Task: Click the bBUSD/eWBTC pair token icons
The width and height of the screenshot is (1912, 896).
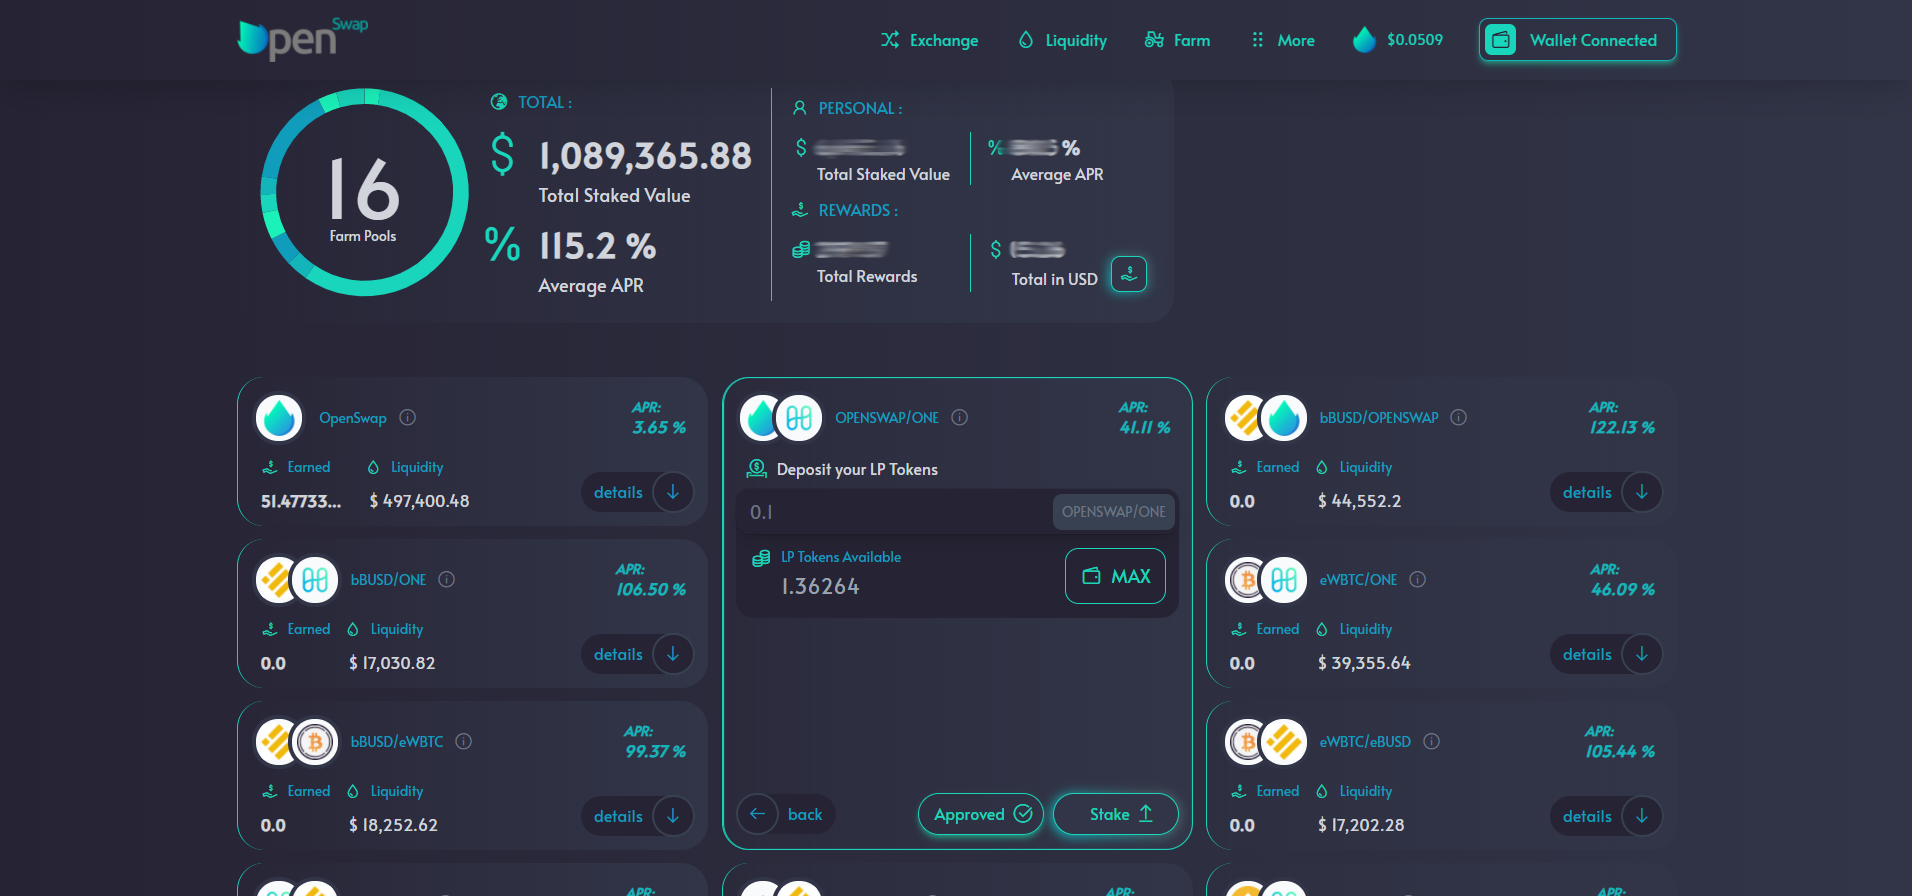Action: [x=297, y=742]
